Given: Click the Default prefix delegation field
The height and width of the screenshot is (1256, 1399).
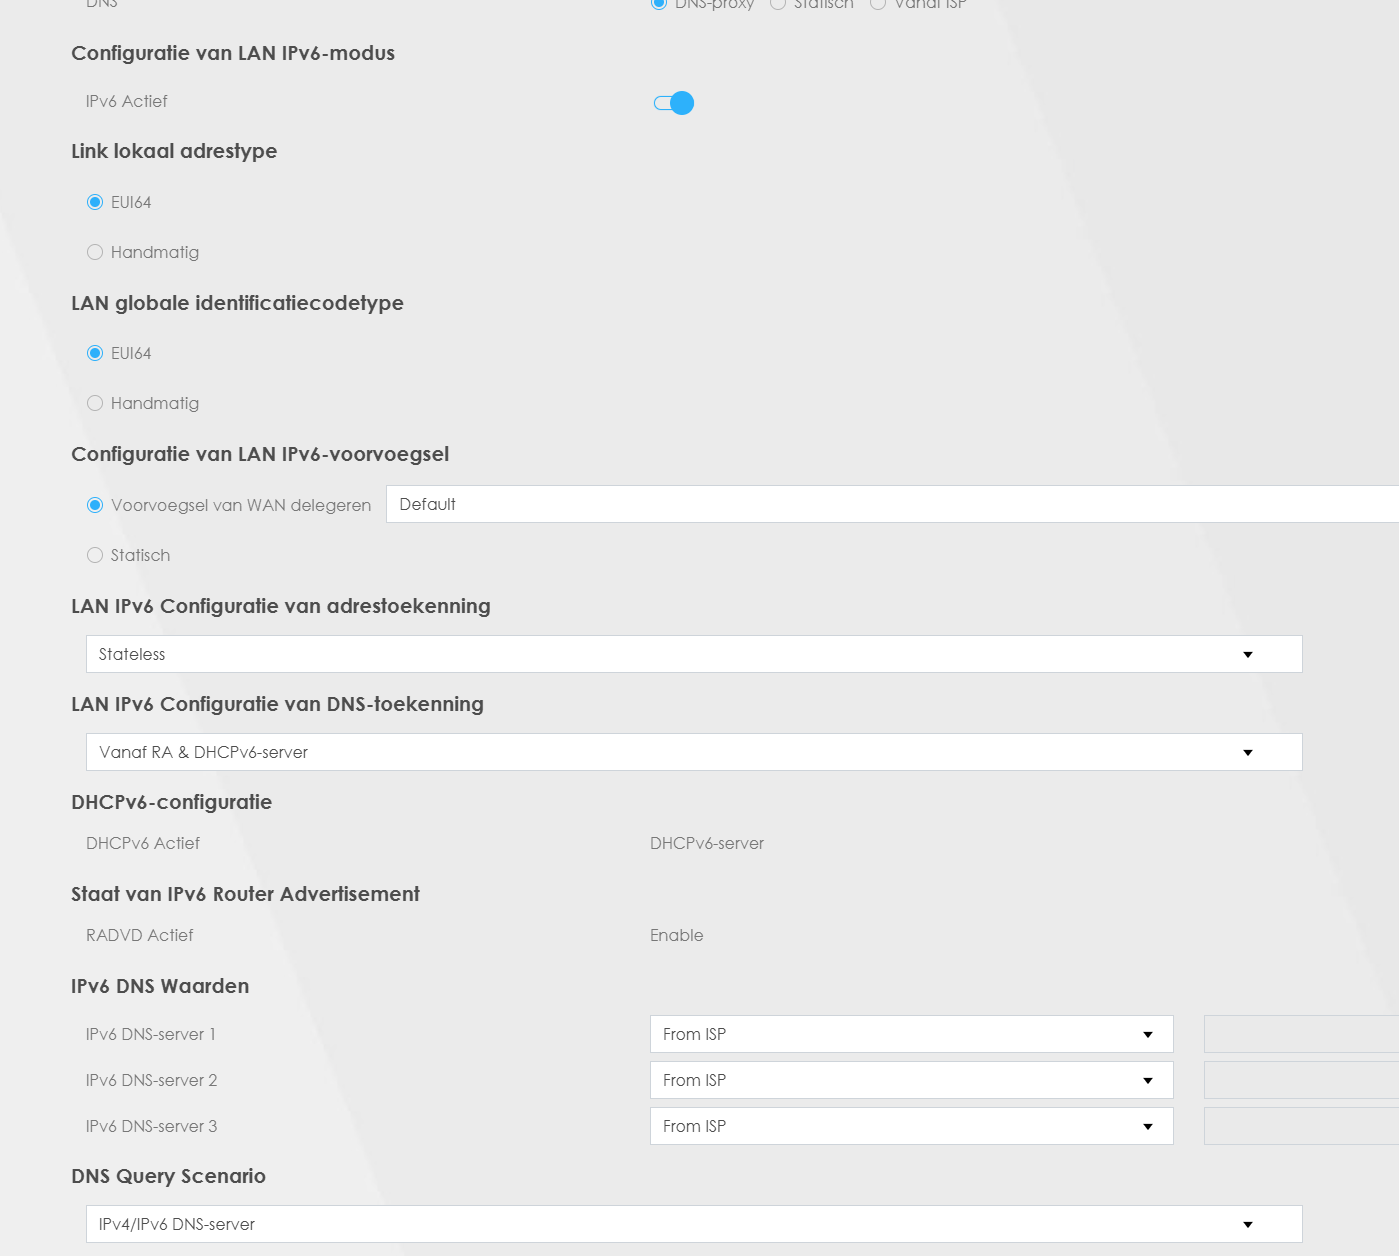Looking at the screenshot, I should click(890, 504).
